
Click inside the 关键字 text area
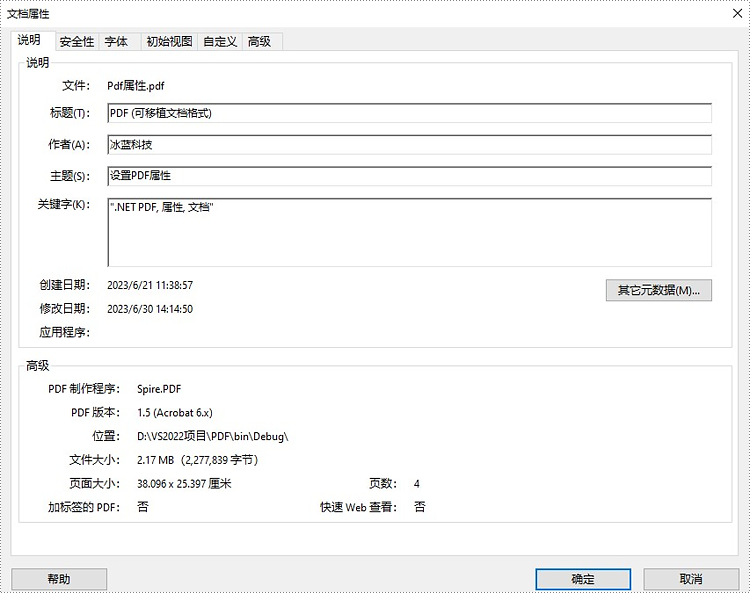(409, 232)
